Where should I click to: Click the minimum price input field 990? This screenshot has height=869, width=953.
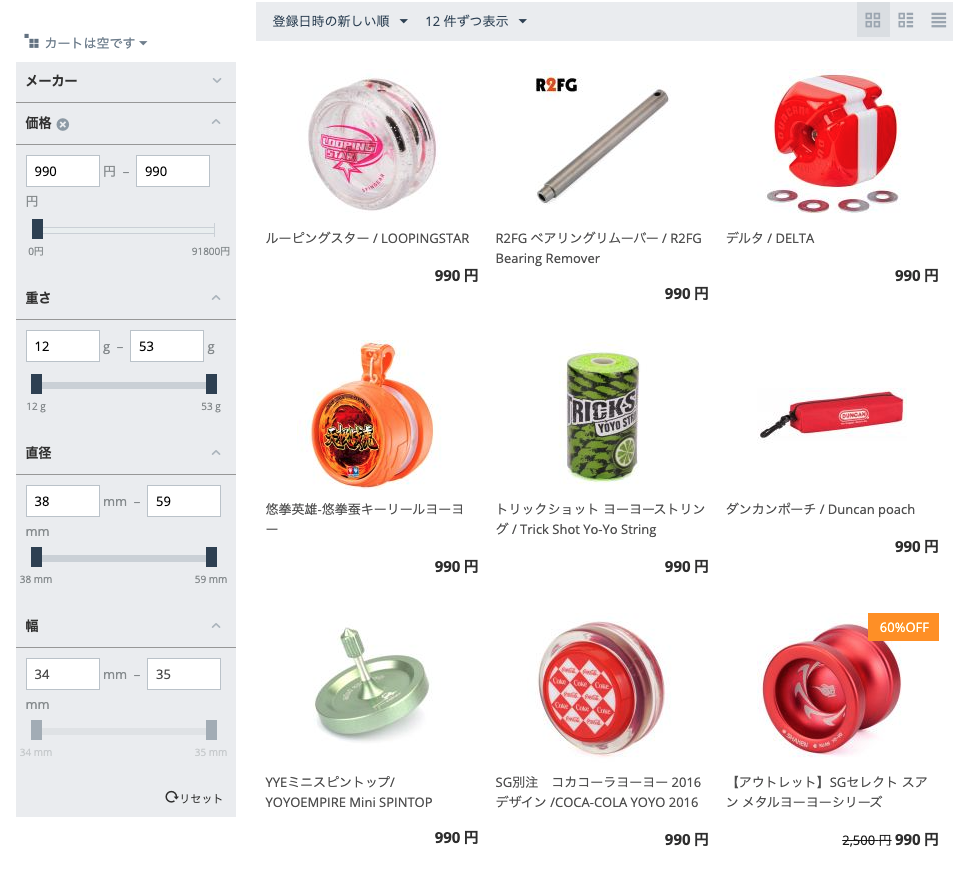point(63,171)
